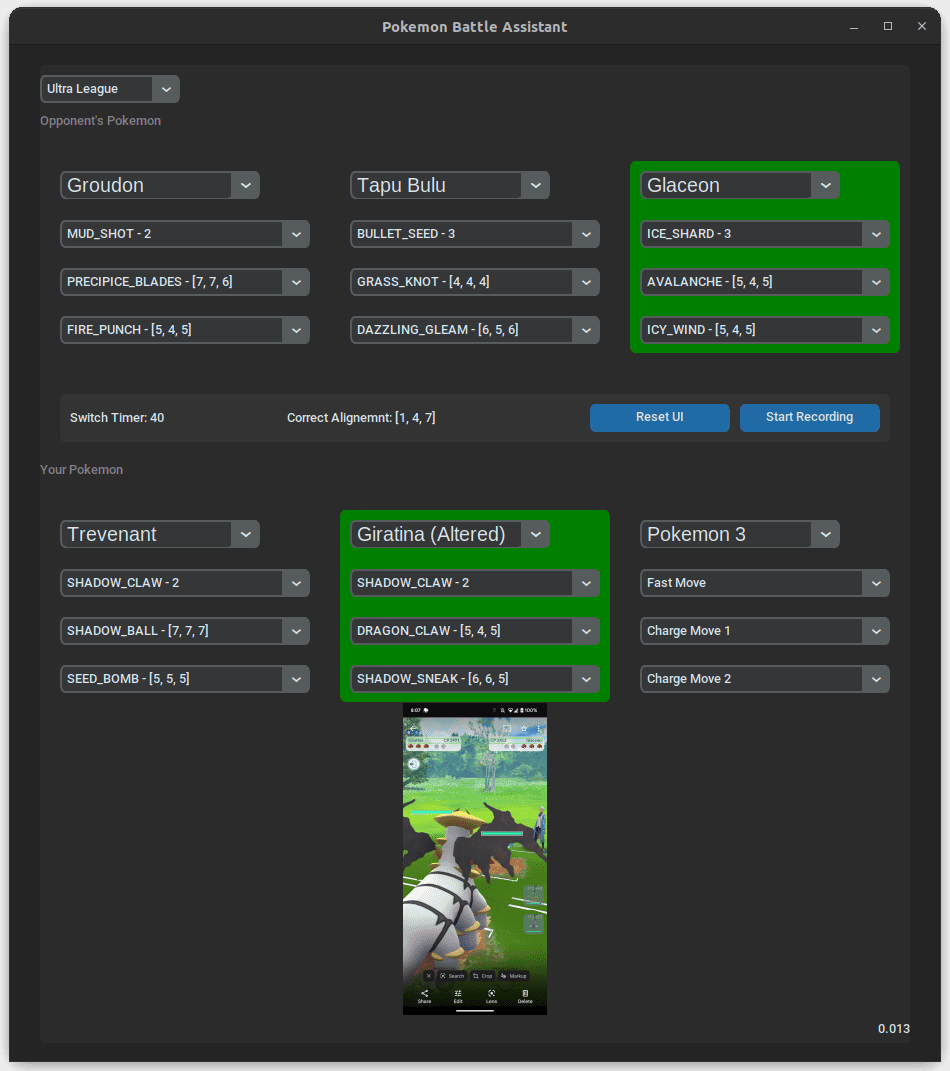Open the Pokemon 3 selection dropdown
This screenshot has width=950, height=1071.
tap(740, 534)
